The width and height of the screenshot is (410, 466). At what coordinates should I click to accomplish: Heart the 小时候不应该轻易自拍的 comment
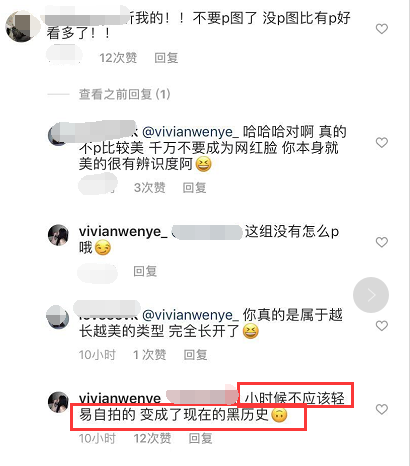(382, 409)
